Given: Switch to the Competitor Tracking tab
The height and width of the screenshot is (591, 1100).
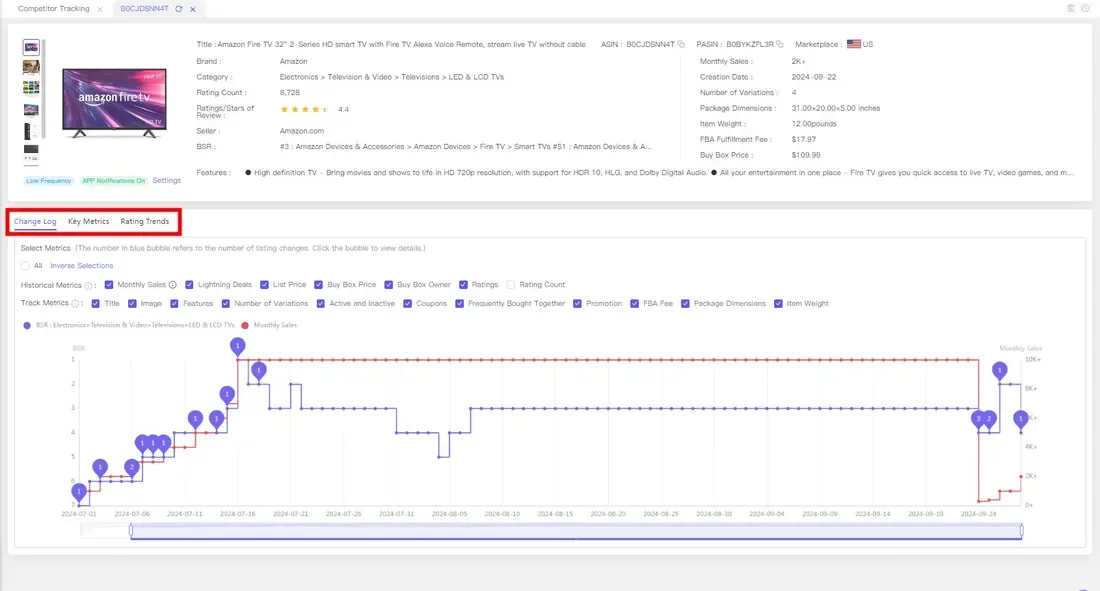Looking at the screenshot, I should pos(53,9).
